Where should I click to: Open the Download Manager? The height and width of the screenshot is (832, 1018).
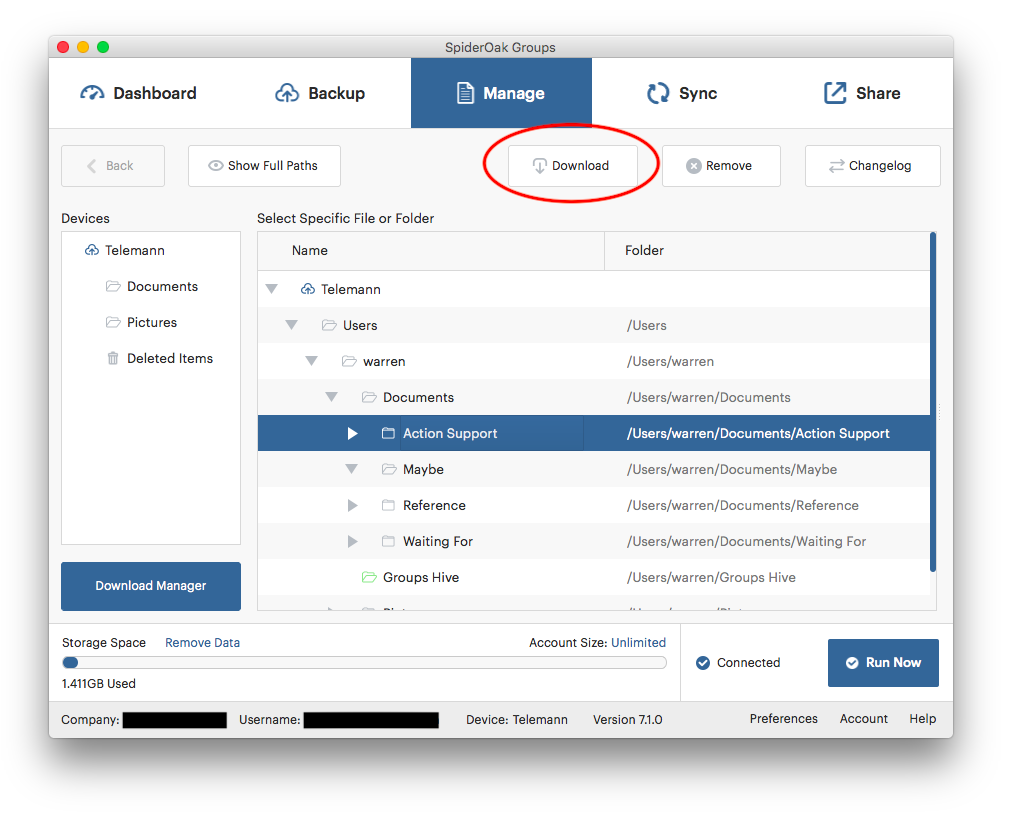click(151, 586)
